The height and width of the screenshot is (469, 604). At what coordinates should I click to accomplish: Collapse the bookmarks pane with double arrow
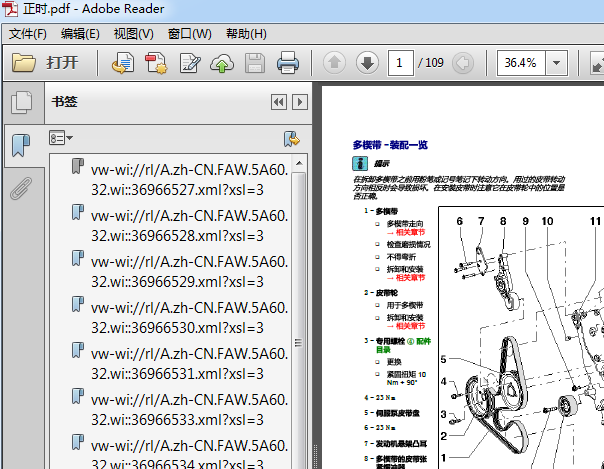click(279, 102)
